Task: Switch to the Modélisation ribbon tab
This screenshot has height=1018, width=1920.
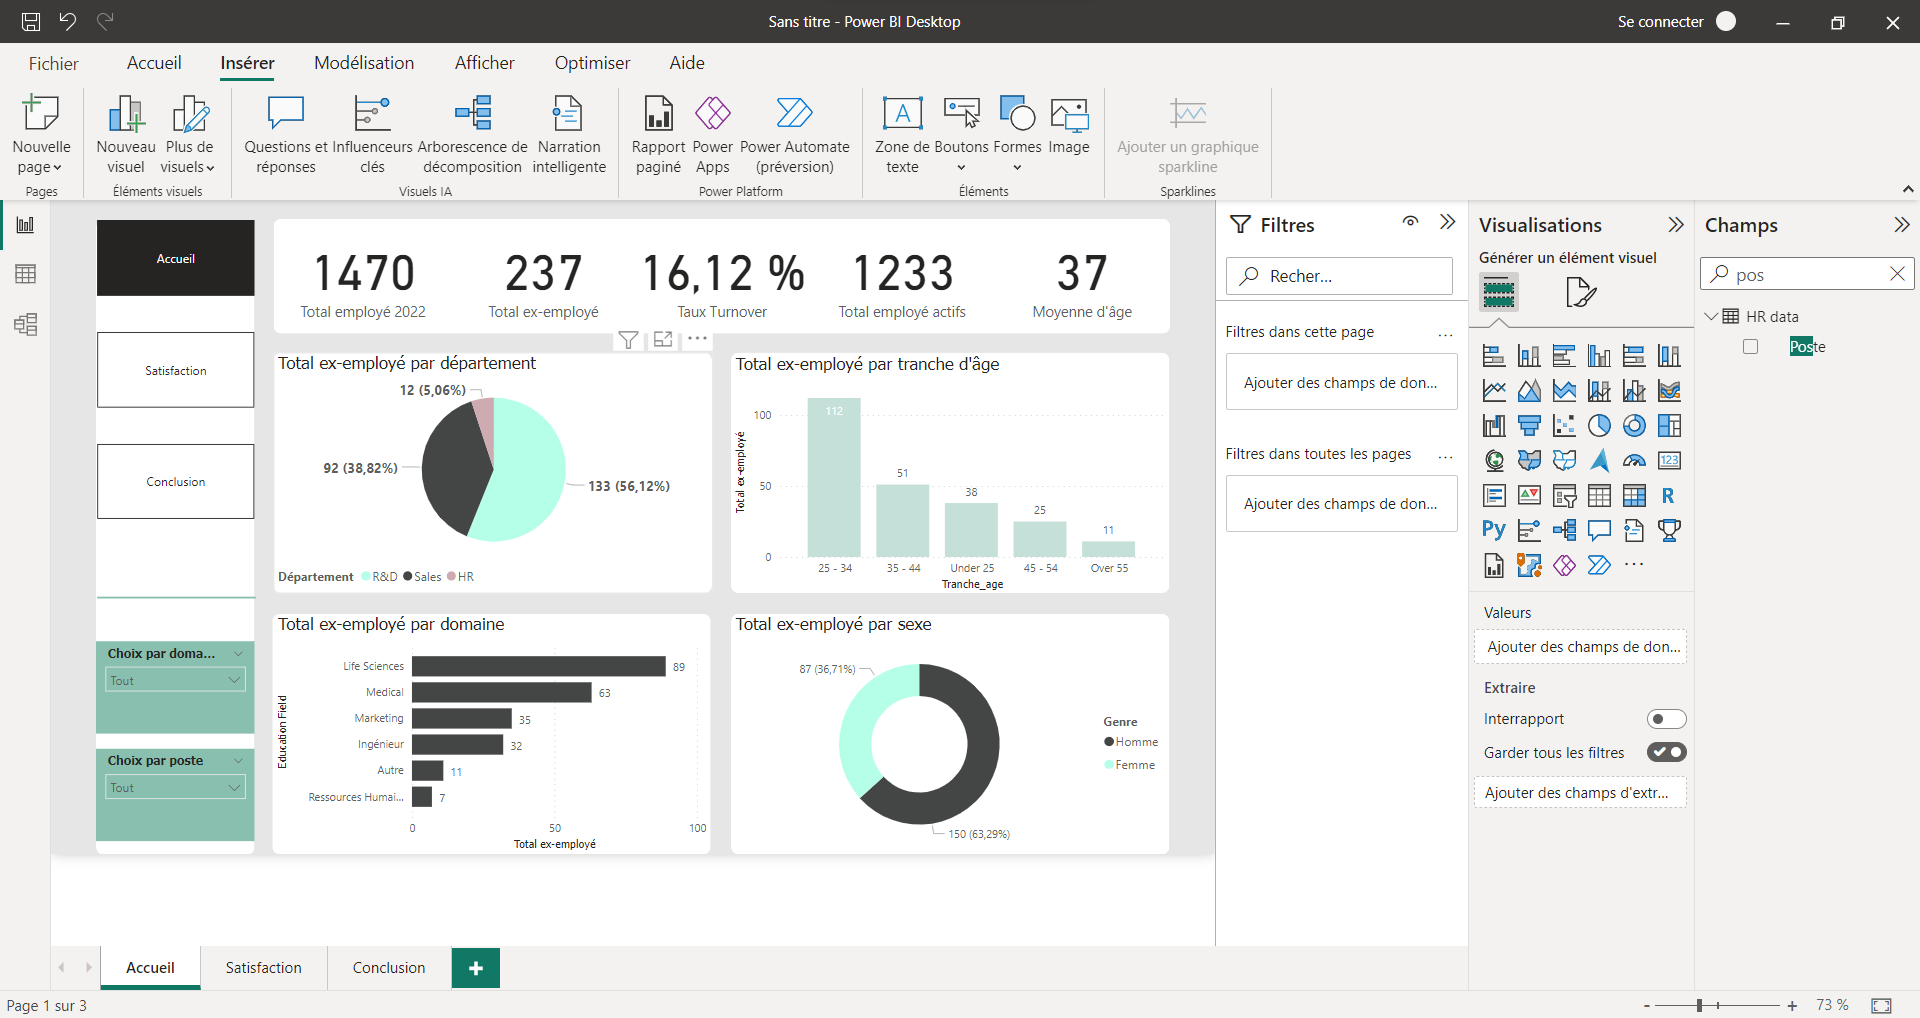Action: 364,62
